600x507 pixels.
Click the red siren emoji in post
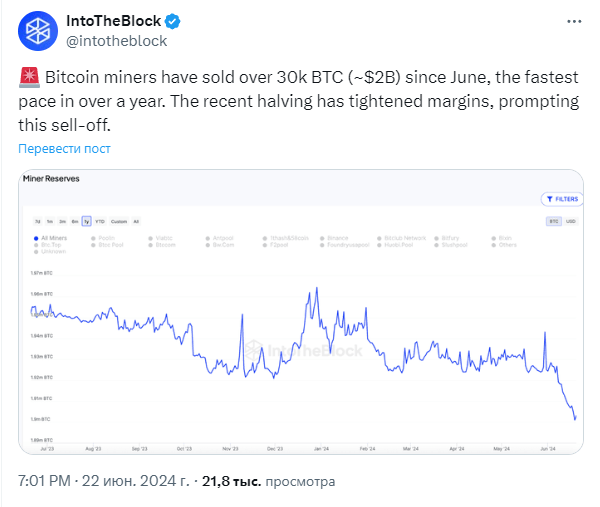[x=29, y=77]
